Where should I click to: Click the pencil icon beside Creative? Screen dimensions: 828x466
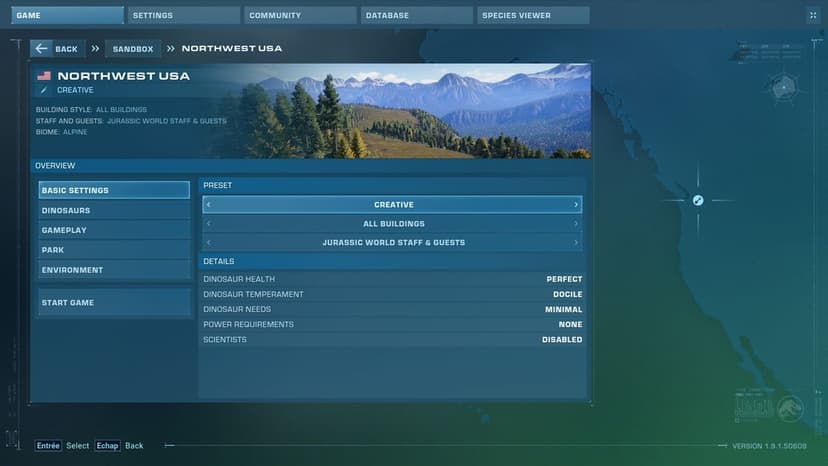(x=44, y=90)
